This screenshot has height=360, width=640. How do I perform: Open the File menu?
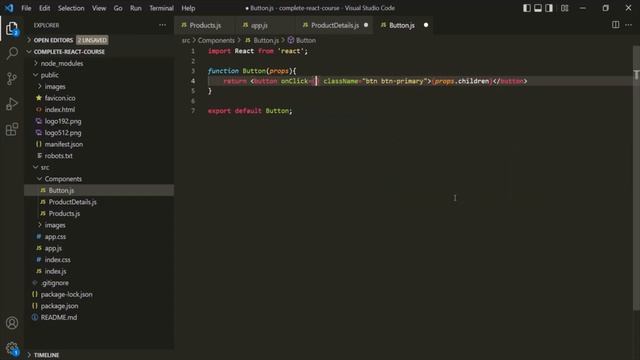[26, 8]
